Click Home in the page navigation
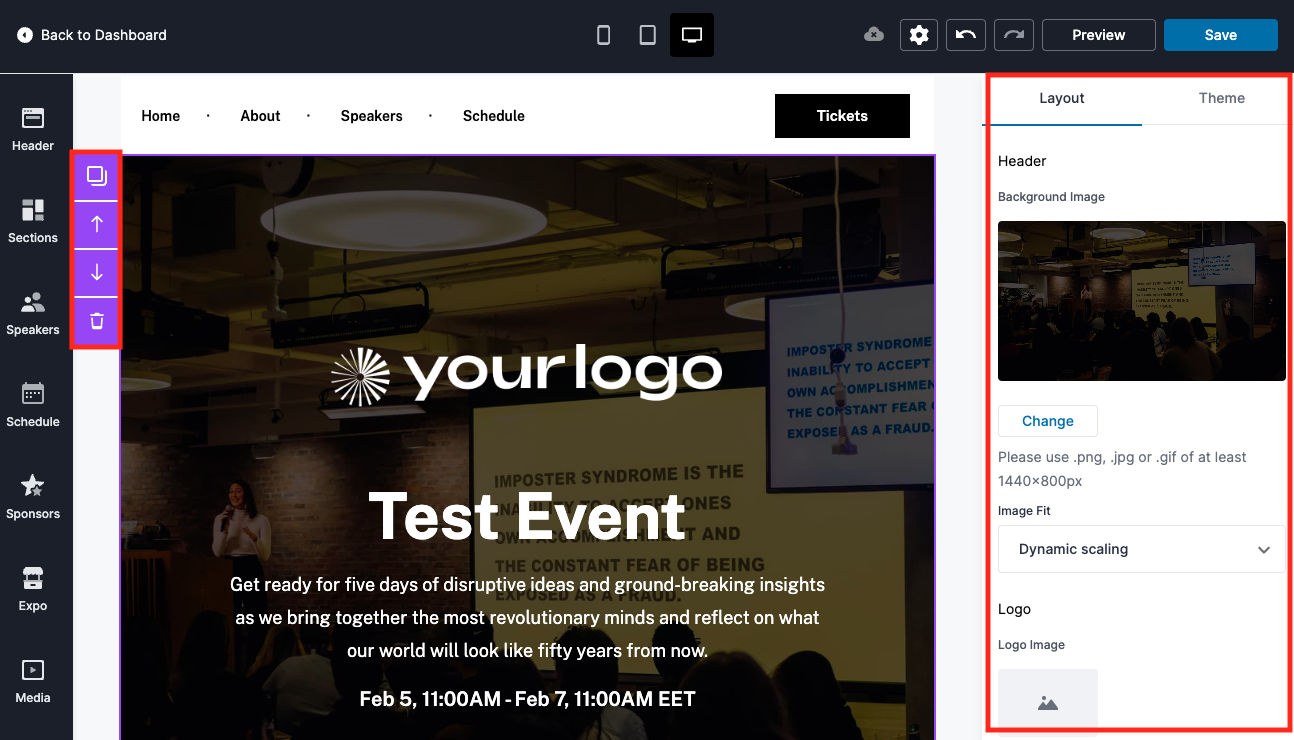The image size is (1294, 740). (161, 116)
